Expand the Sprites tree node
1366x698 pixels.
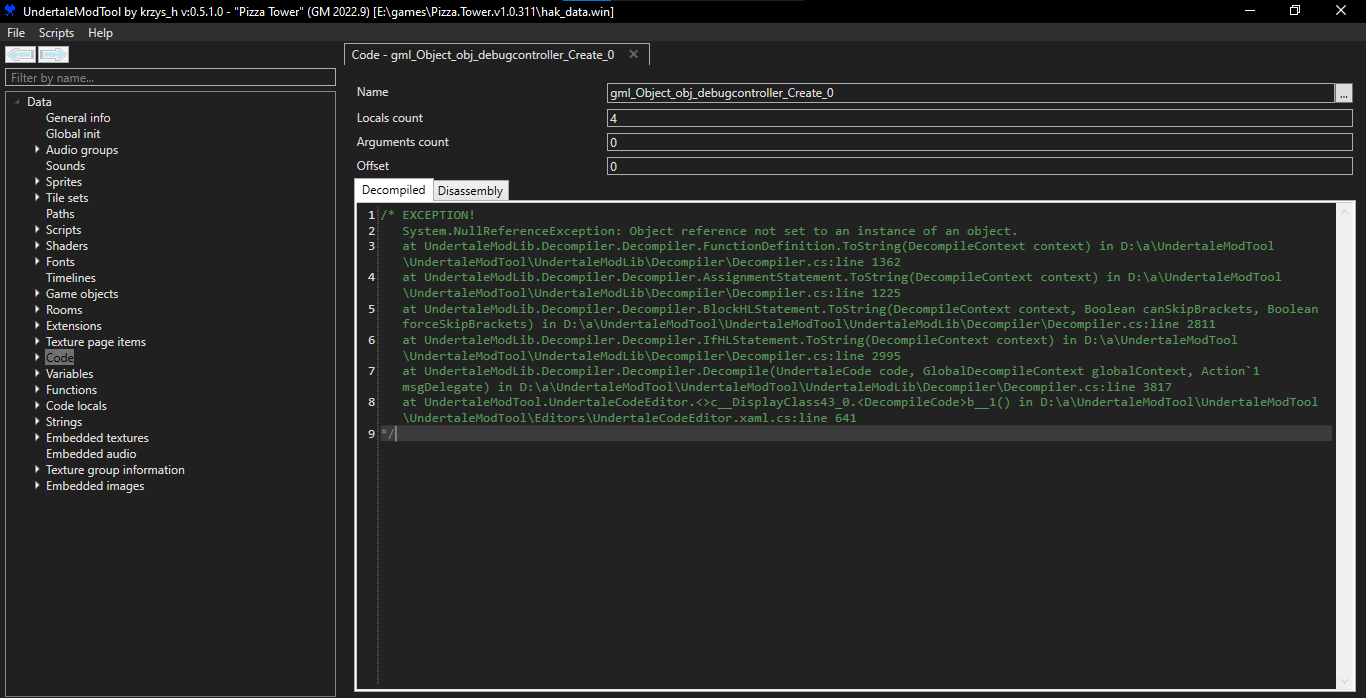pos(37,181)
